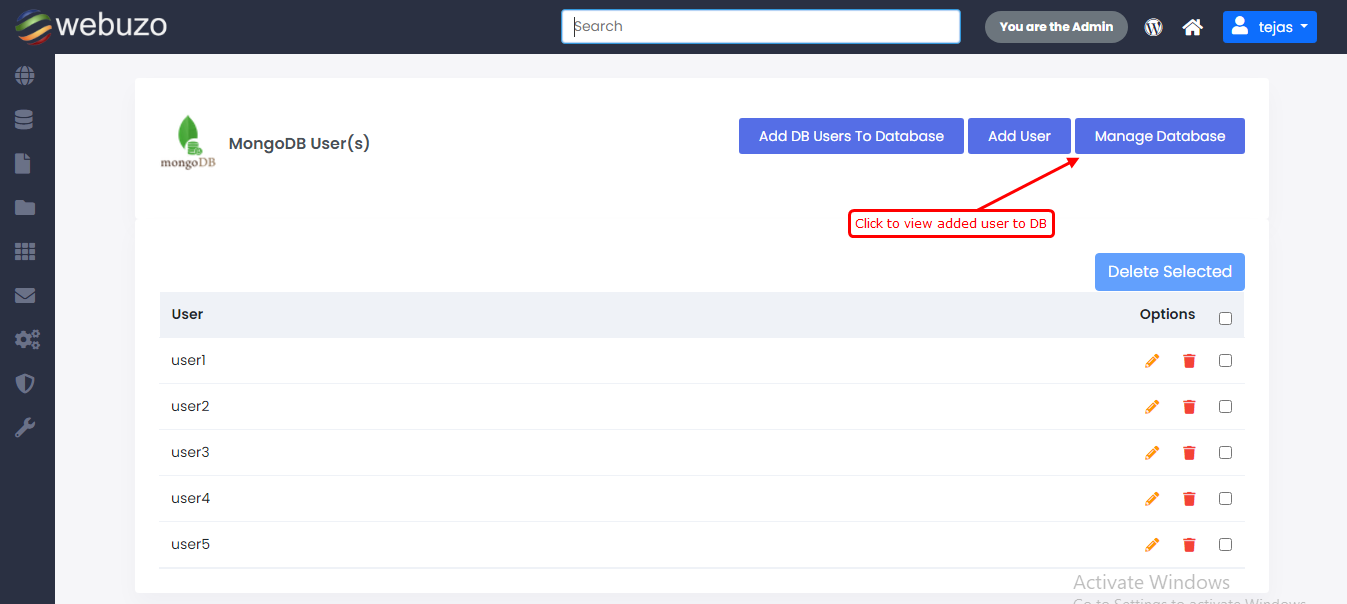Screen dimensions: 1347x604
Task: Click the wrench tools icon in sidebar
Action: tap(25, 428)
